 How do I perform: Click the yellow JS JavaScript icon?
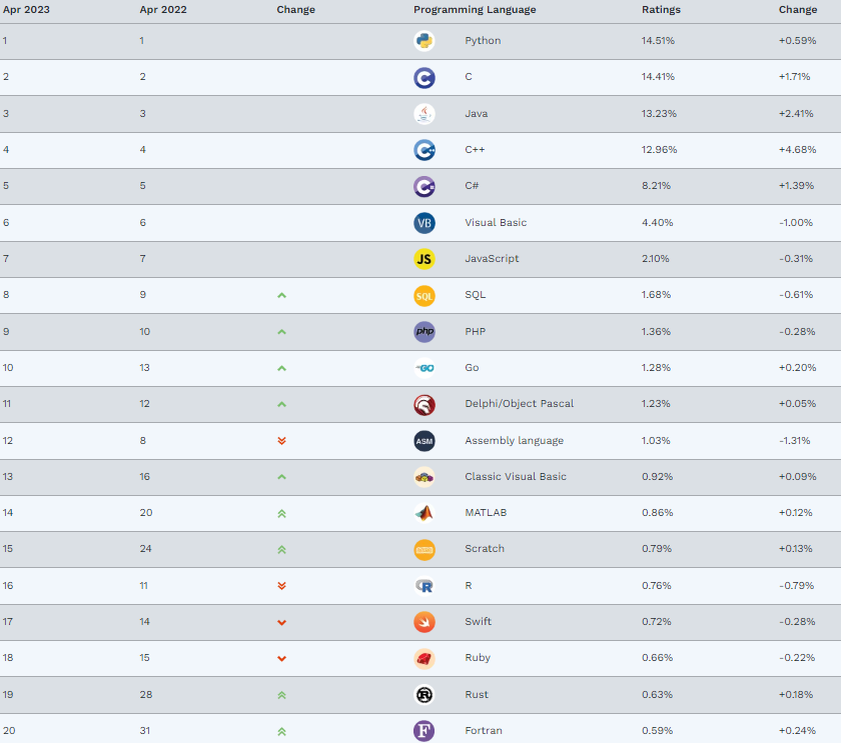point(424,259)
